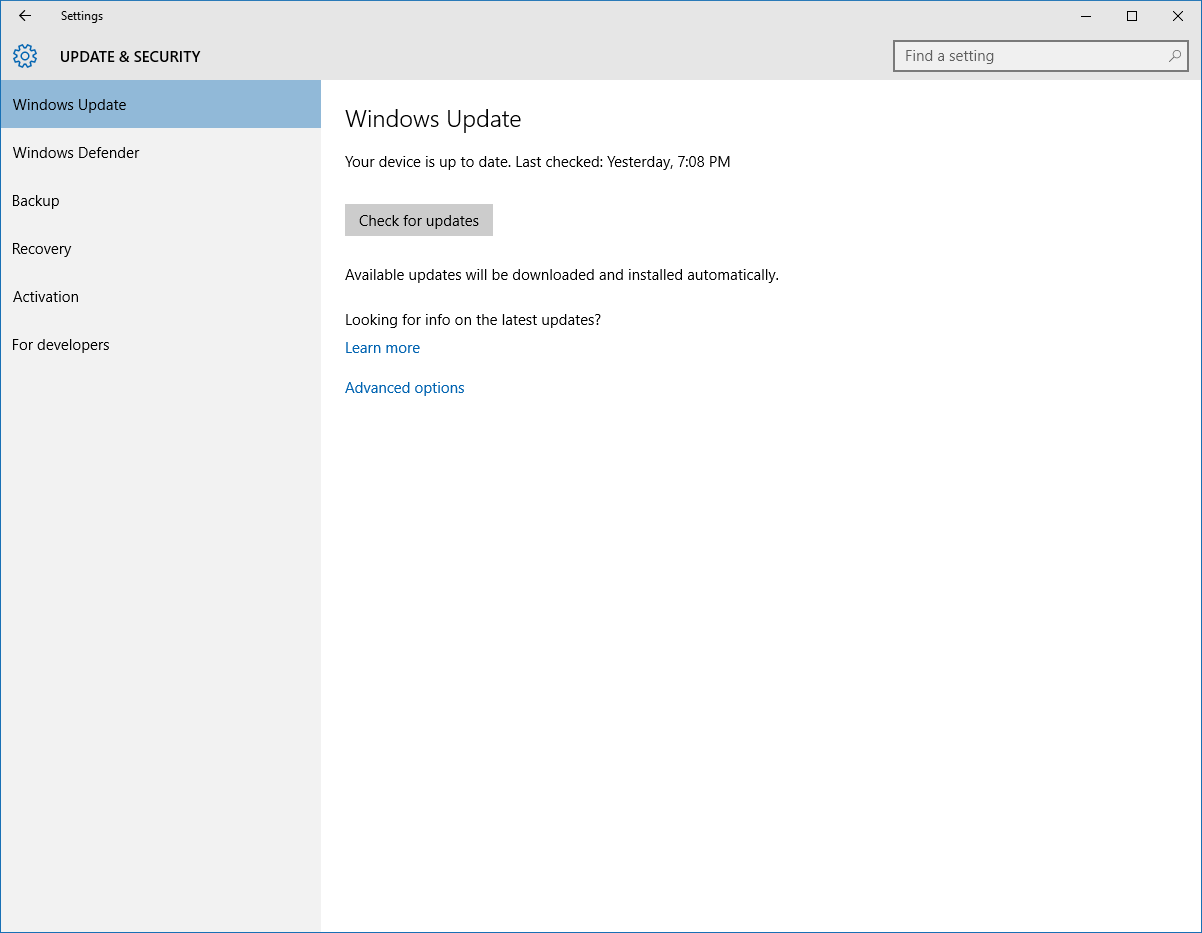Maximize the Settings window
1202x933 pixels.
coord(1132,16)
